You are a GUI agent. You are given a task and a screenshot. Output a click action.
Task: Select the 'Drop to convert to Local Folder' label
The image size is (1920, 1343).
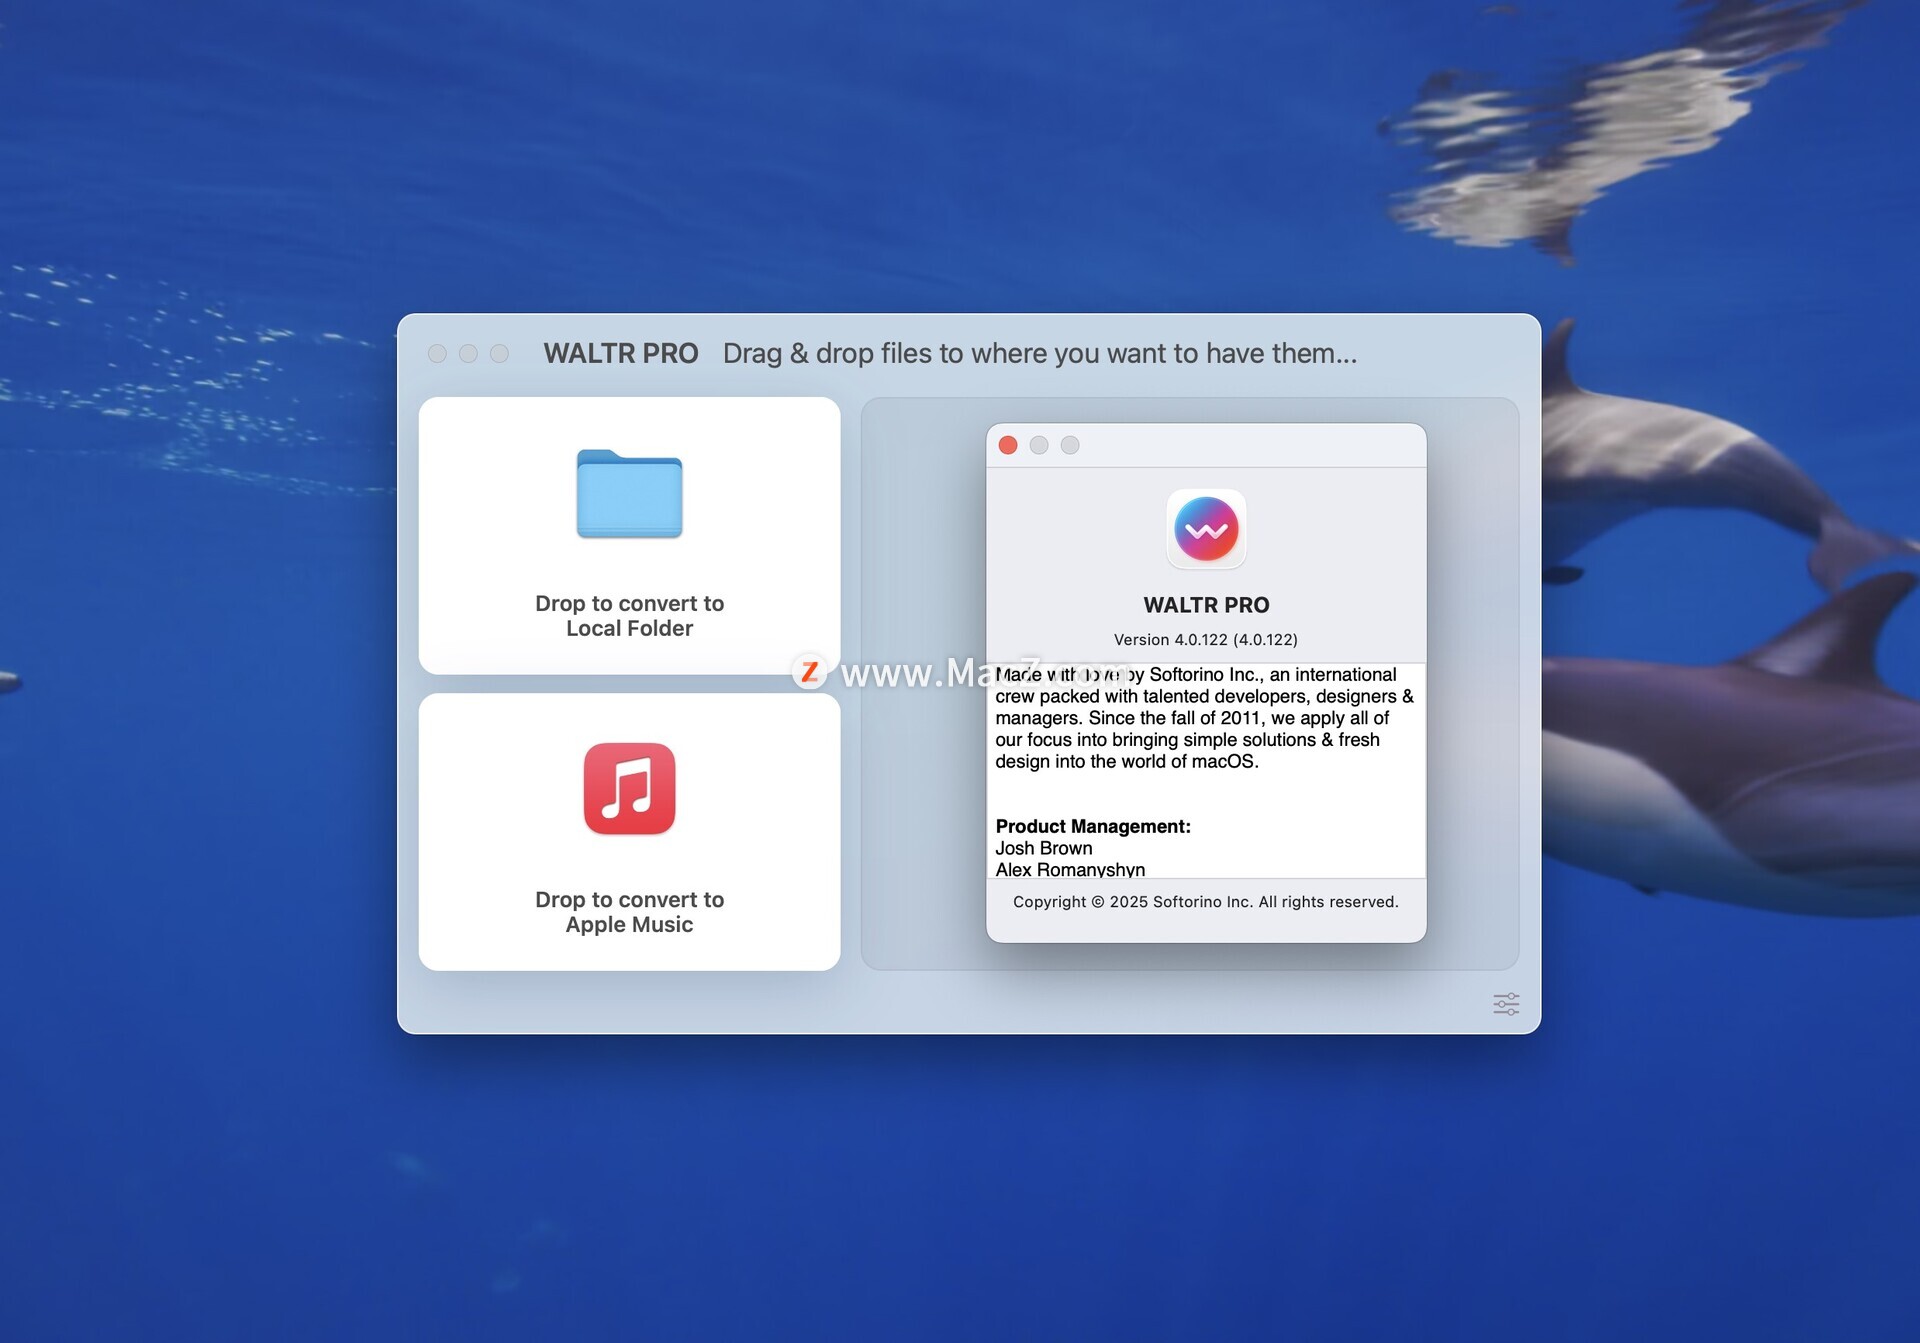[x=629, y=616]
